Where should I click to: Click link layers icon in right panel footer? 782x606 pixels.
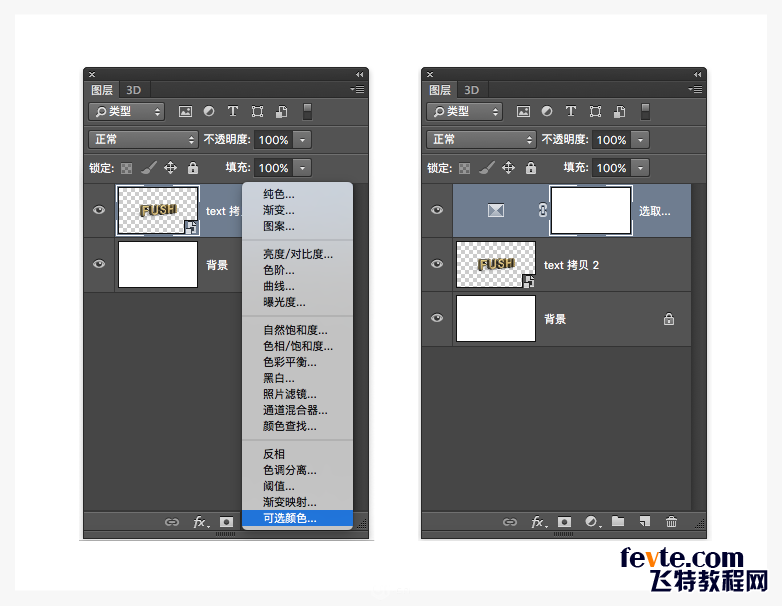510,522
